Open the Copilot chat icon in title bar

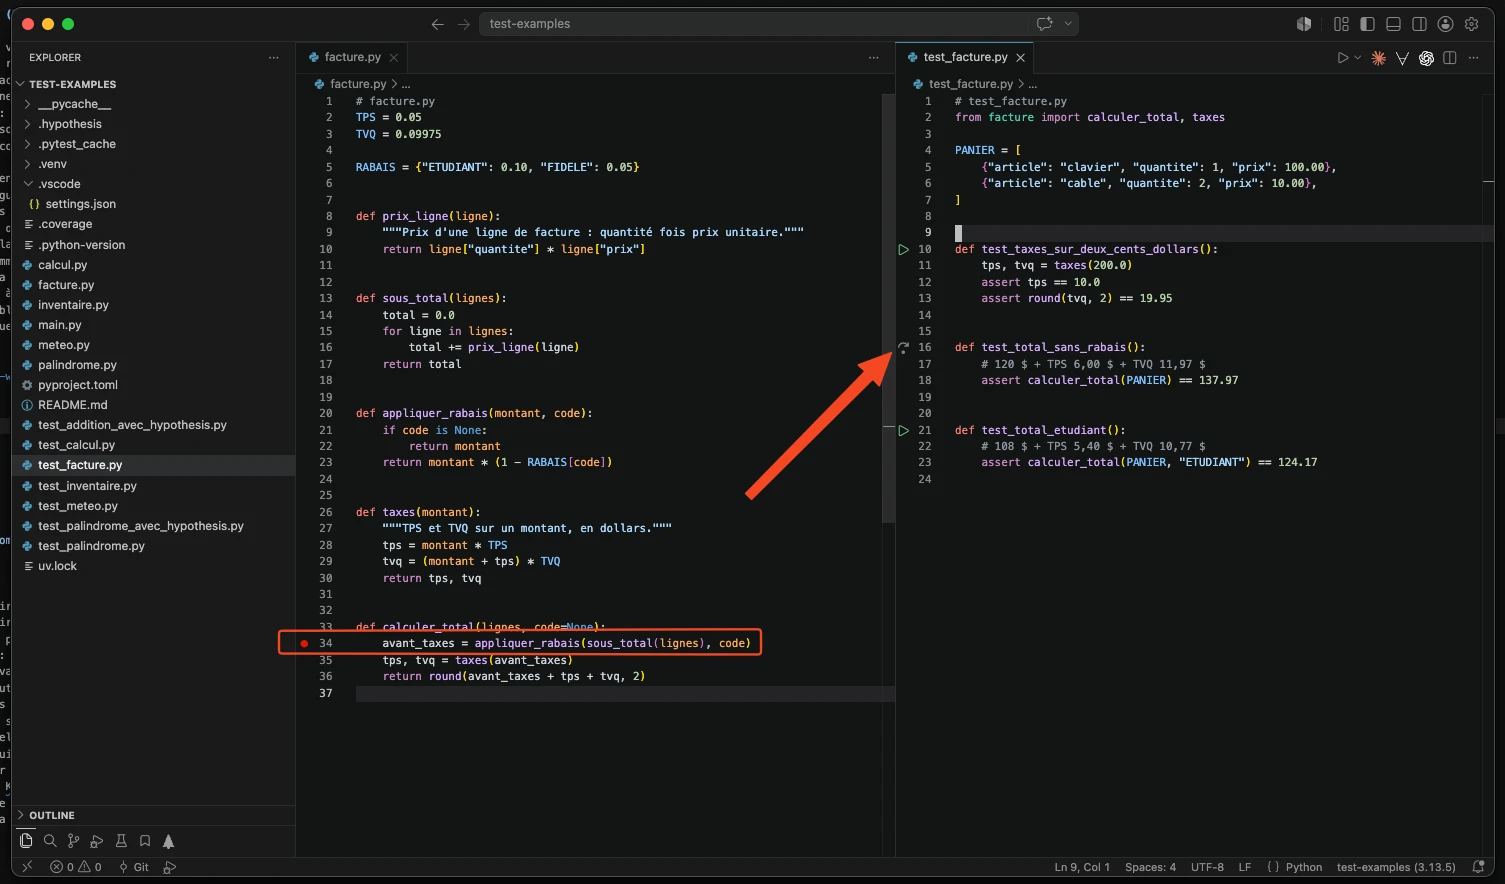1045,24
